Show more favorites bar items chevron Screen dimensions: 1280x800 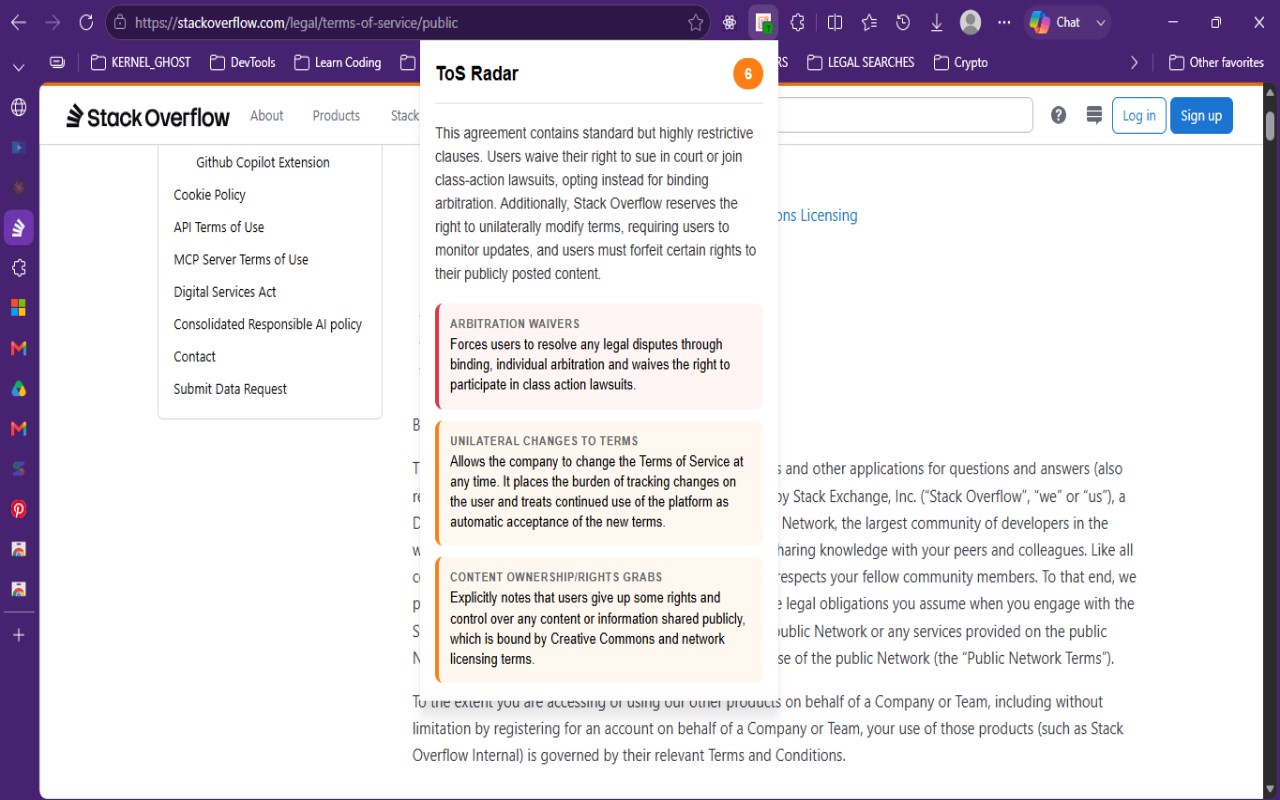(x=1134, y=62)
